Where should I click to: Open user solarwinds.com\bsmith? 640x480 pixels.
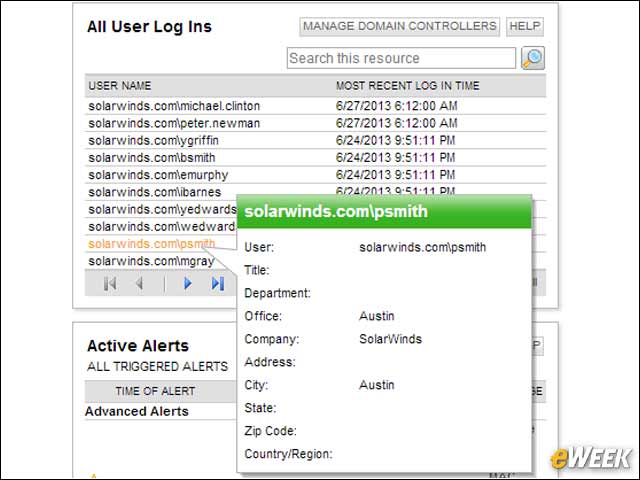(152, 158)
